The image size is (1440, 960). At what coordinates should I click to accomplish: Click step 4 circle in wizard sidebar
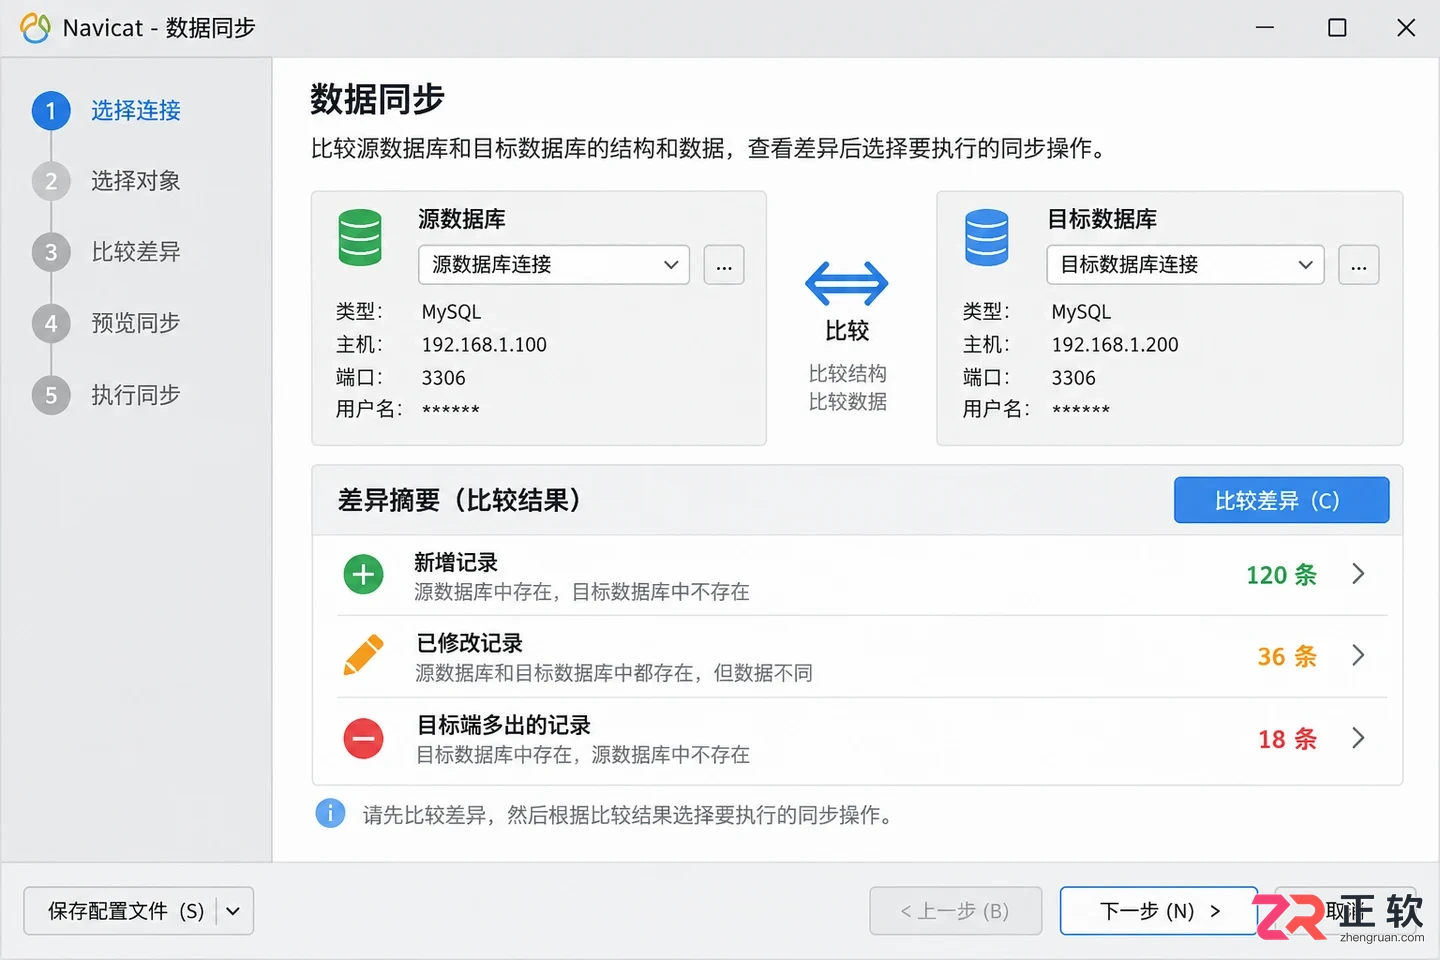click(x=51, y=324)
